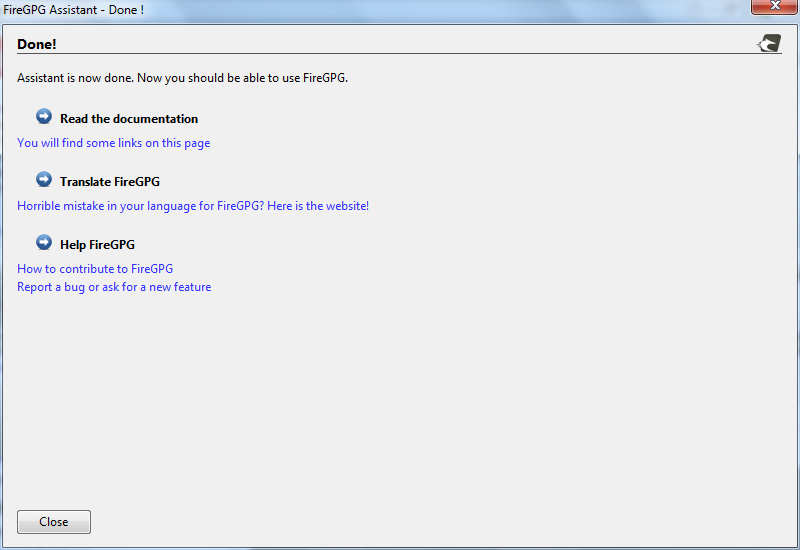Viewport: 800px width, 550px height.
Task: Click arrow icon beside Read the documentation
Action: pyautogui.click(x=44, y=117)
